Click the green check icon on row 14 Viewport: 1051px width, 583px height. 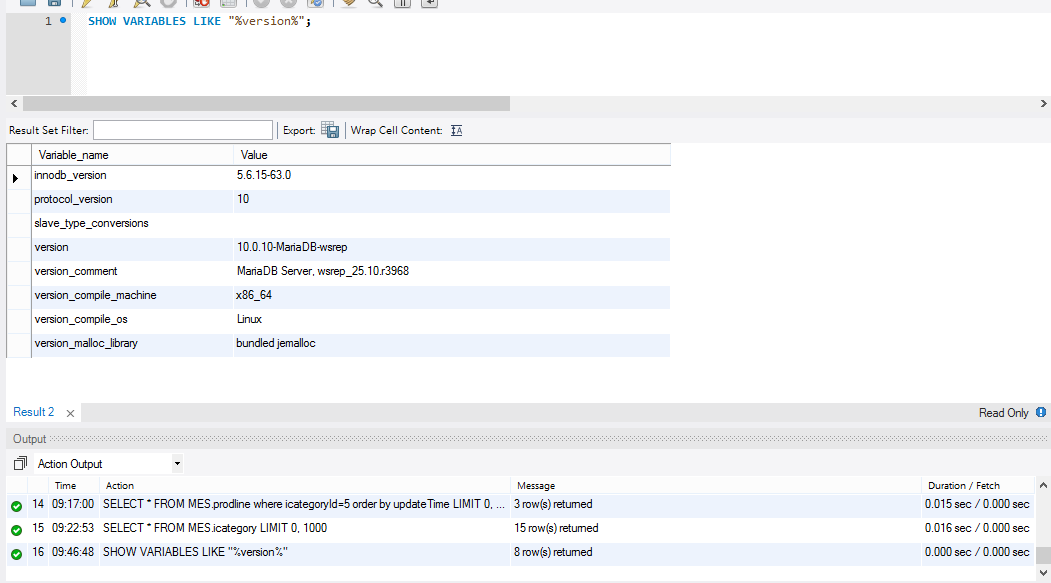[x=16, y=505]
